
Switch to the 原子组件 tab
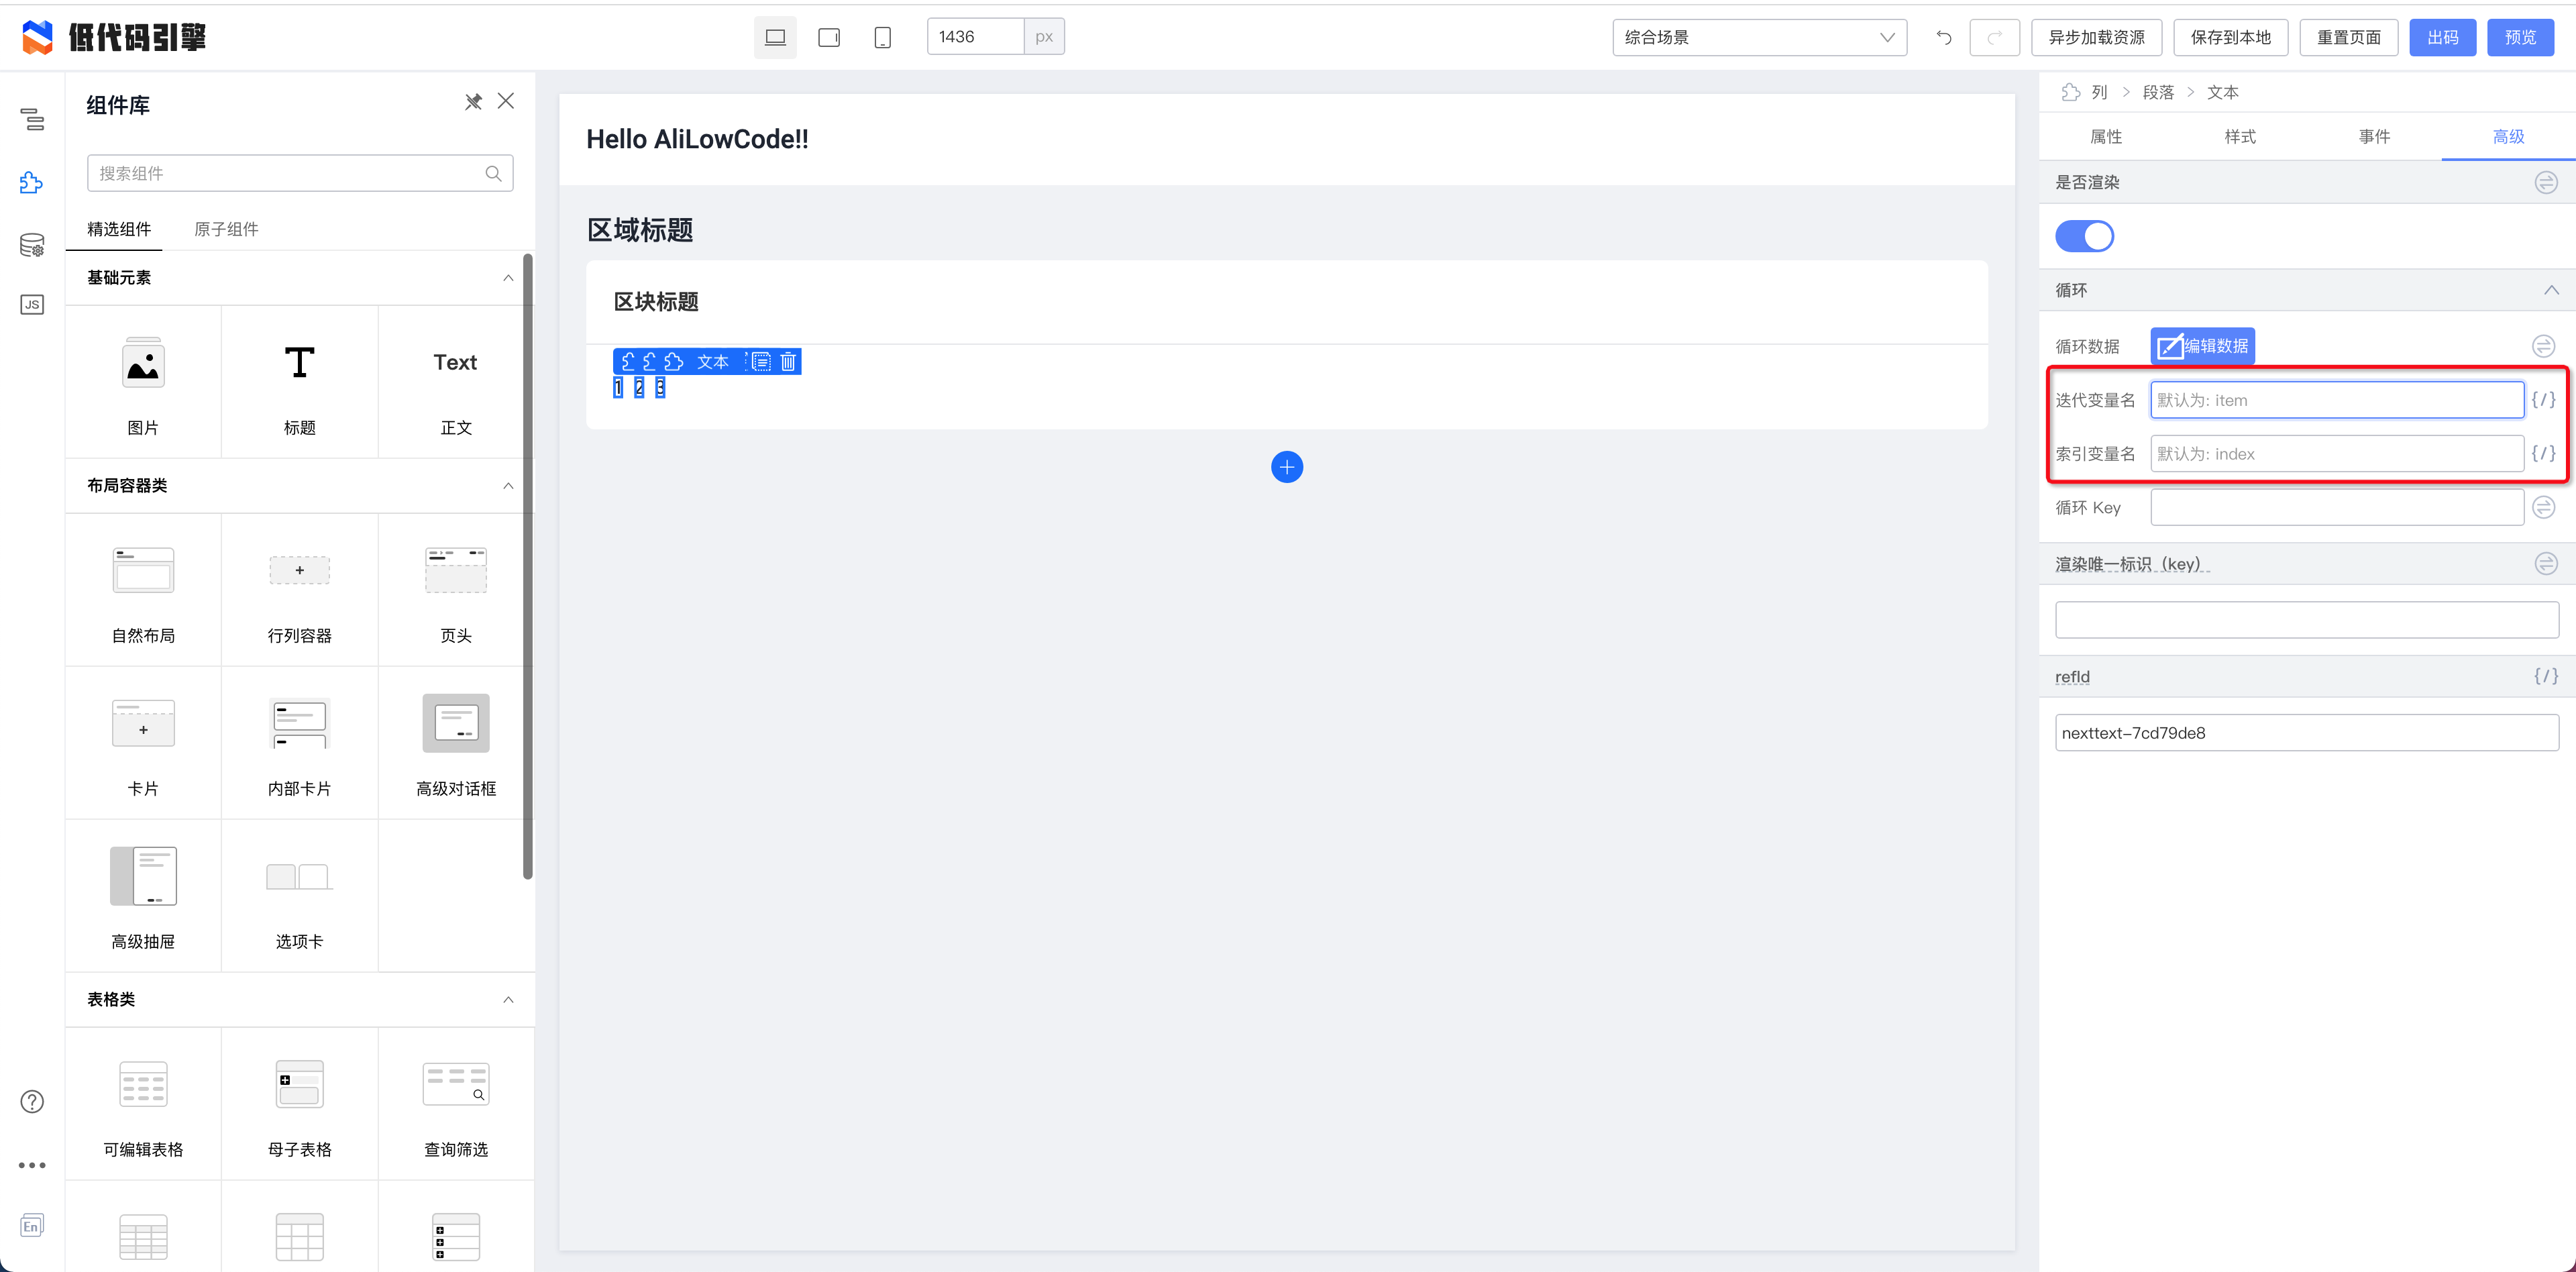coord(226,229)
